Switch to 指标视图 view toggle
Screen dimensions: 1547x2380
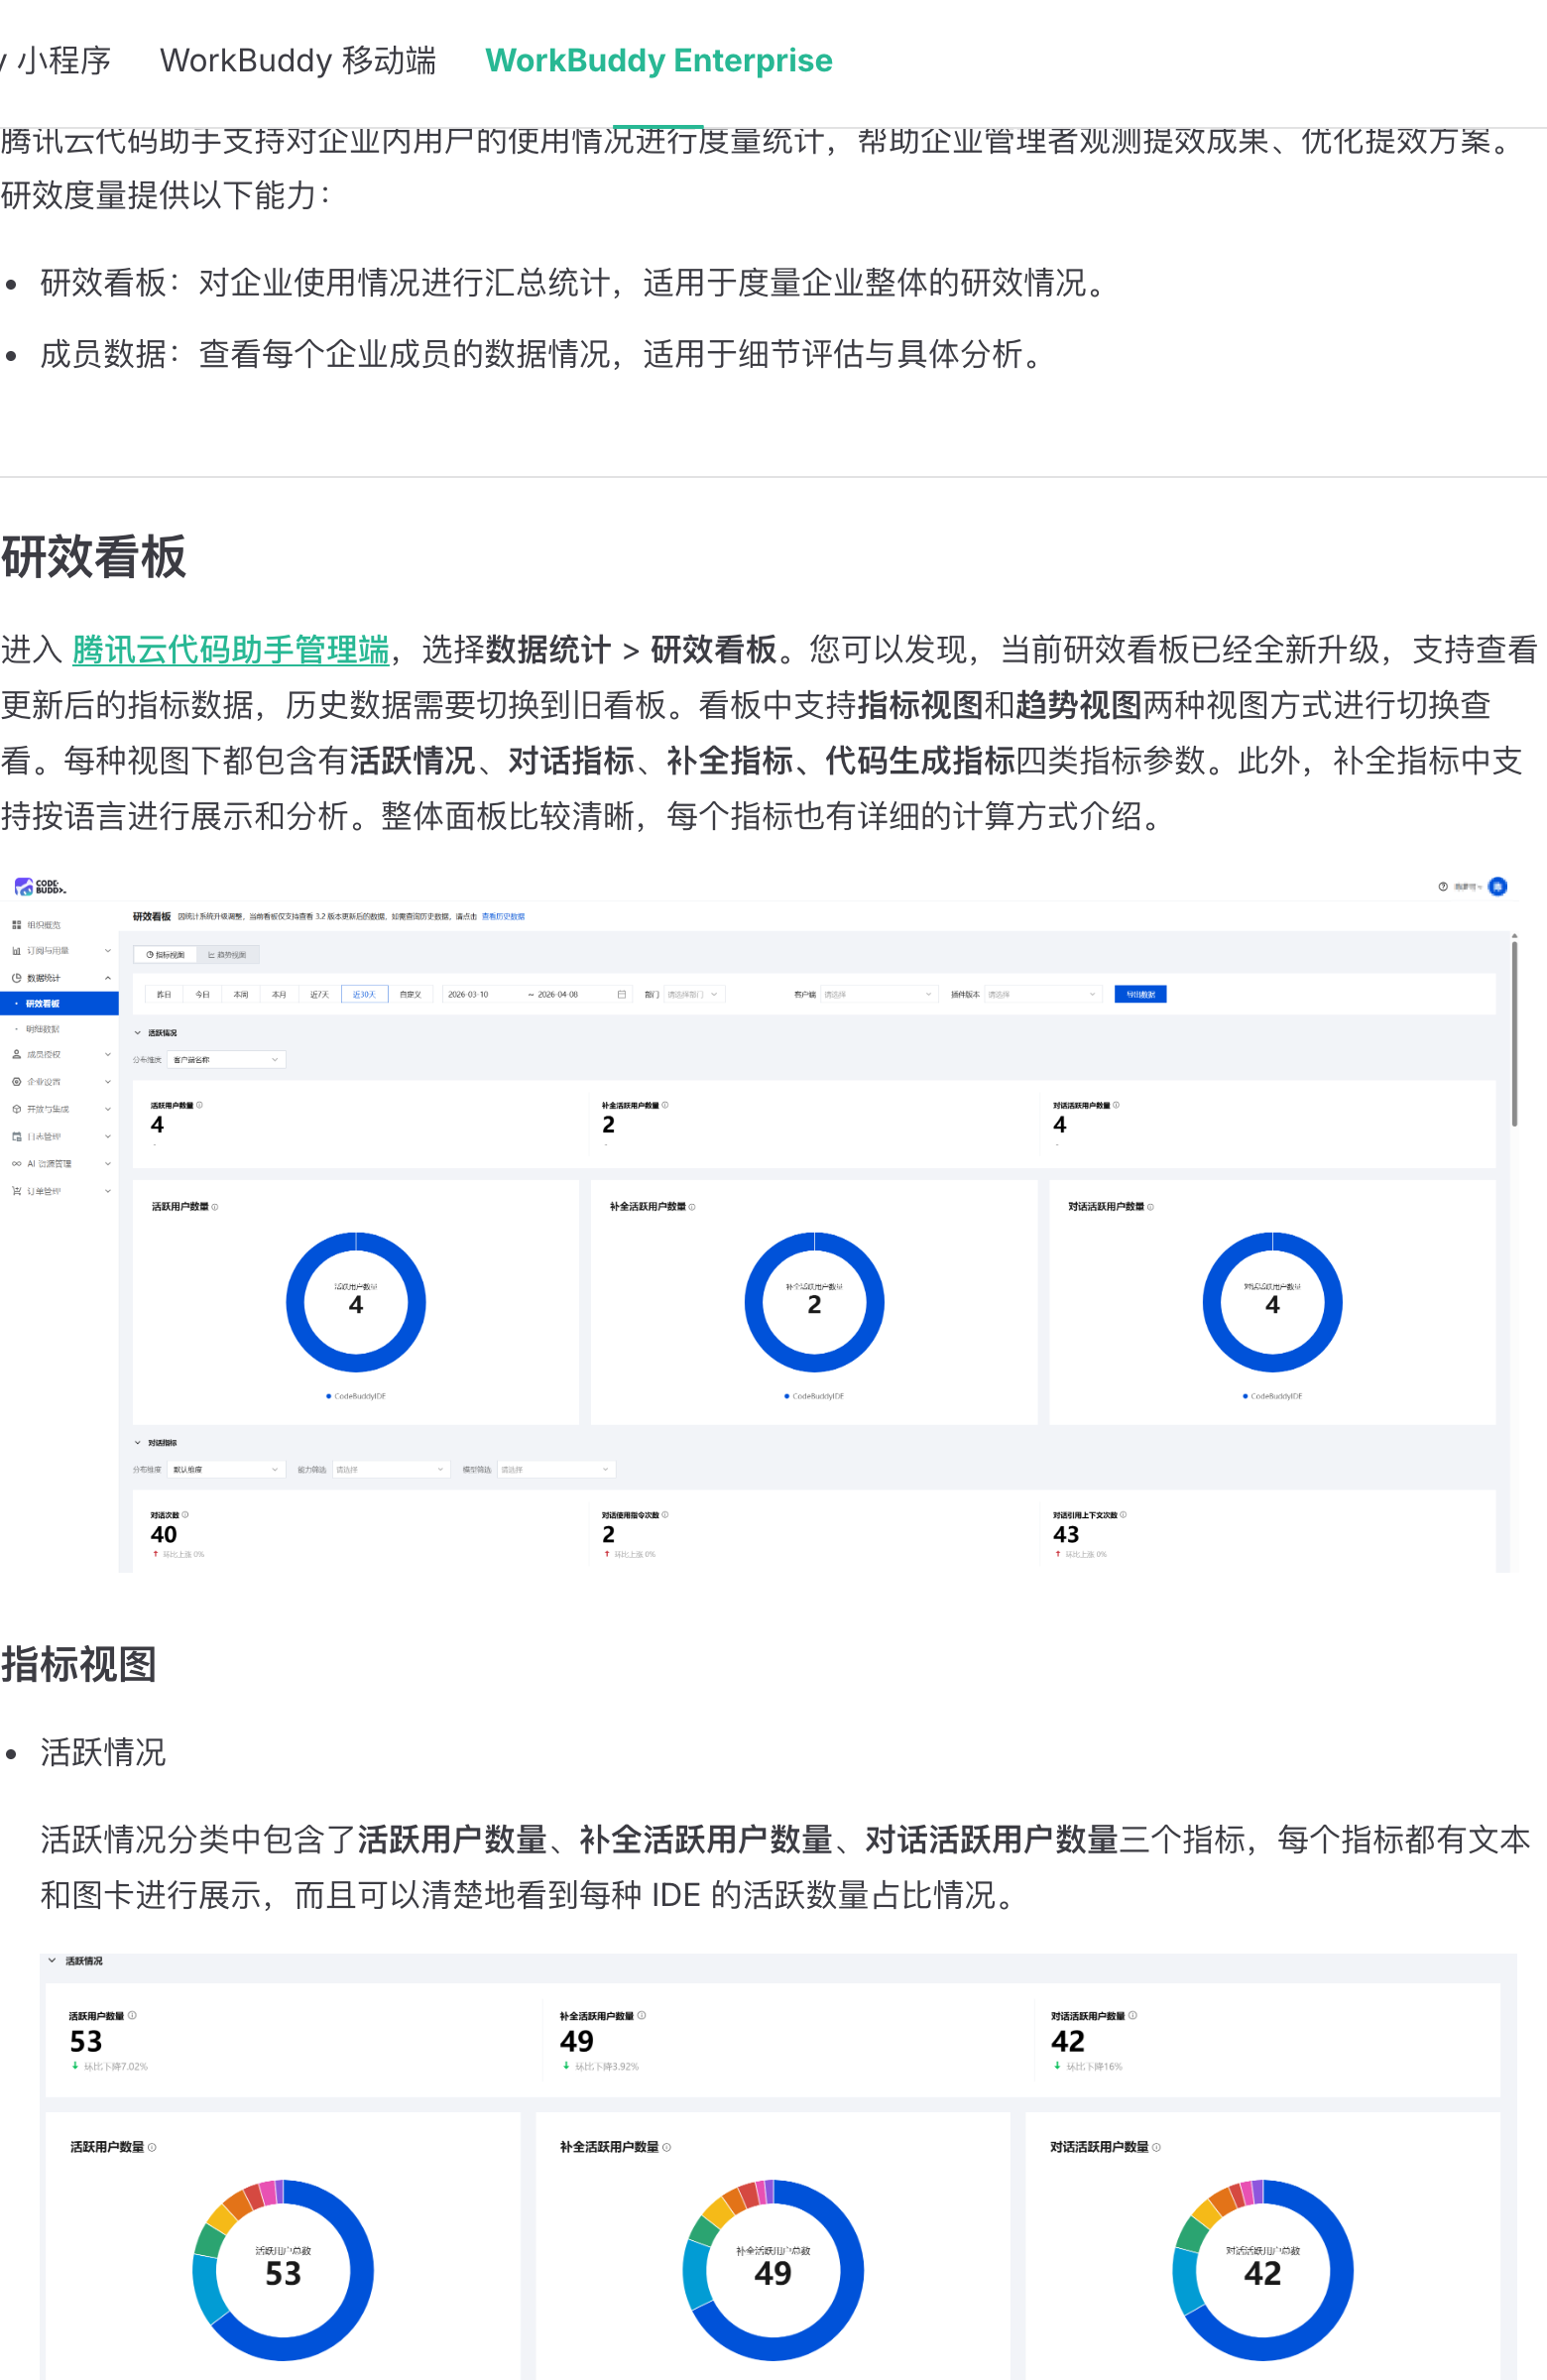click(x=165, y=955)
